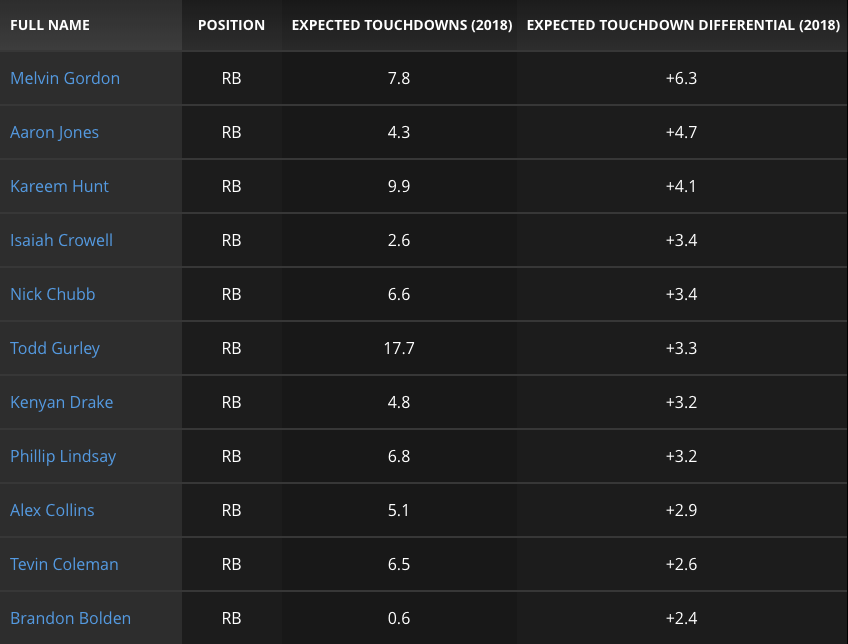This screenshot has height=644, width=848.
Task: Sort by Expected Touchdown Differential (2018) header
Action: [683, 25]
